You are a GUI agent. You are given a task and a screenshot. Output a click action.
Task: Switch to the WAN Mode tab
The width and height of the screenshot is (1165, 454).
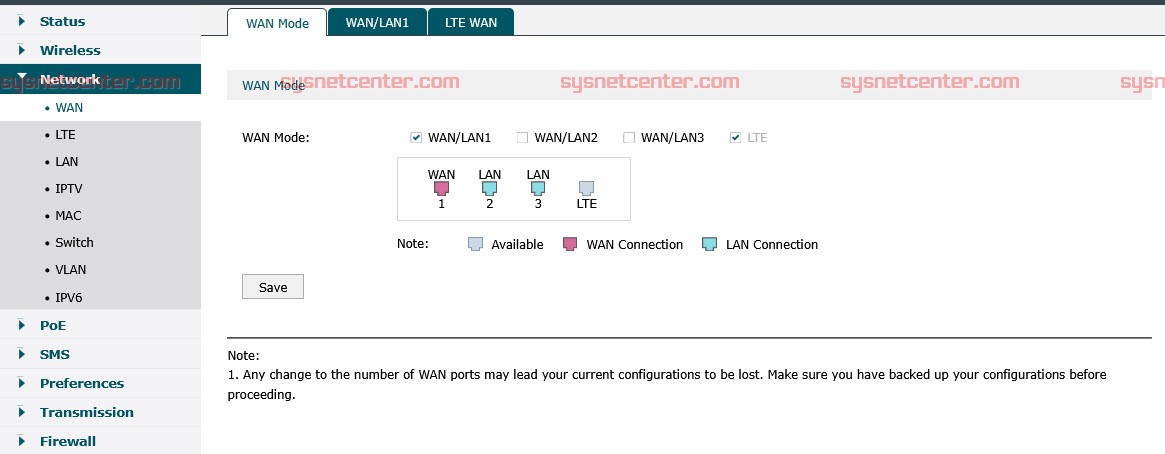point(277,23)
